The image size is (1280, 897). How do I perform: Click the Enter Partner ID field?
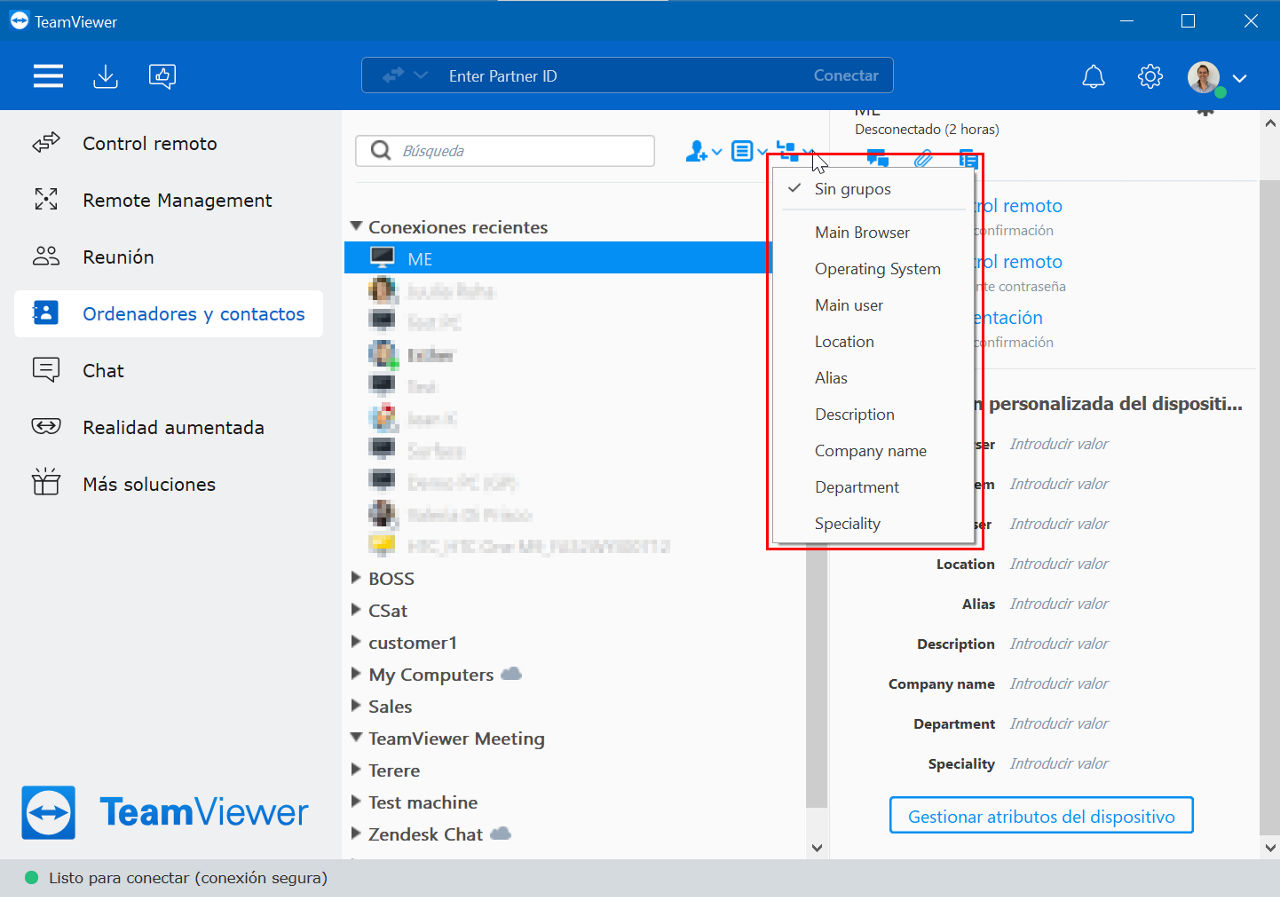(625, 76)
